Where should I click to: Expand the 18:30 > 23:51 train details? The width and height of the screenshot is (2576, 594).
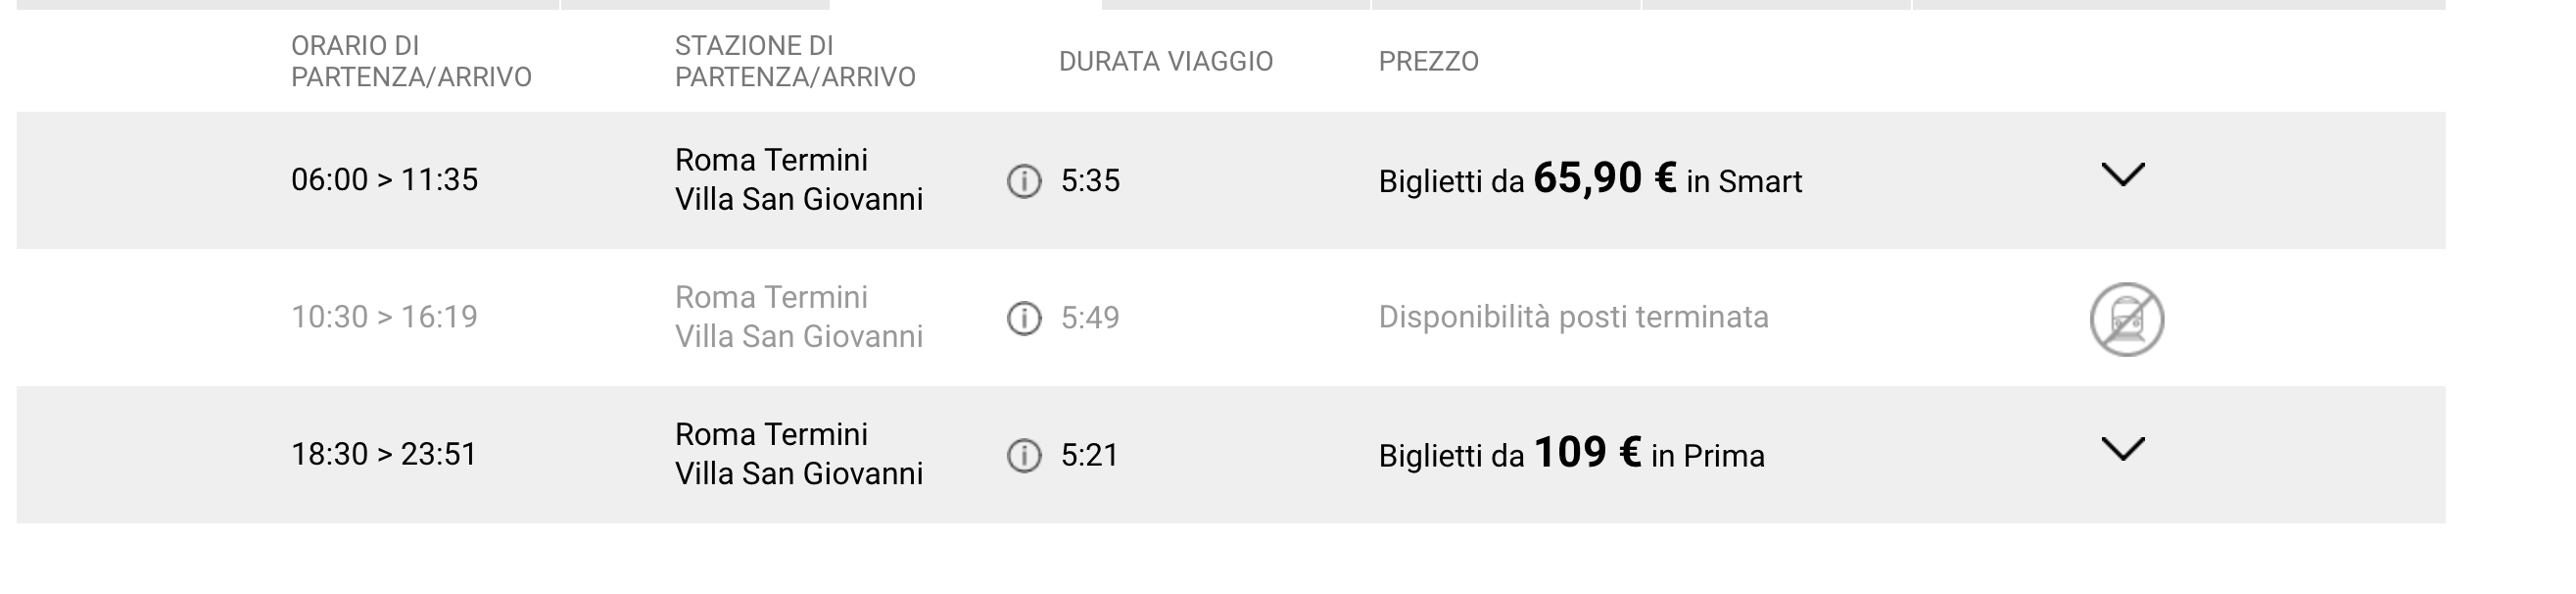coord(2122,449)
